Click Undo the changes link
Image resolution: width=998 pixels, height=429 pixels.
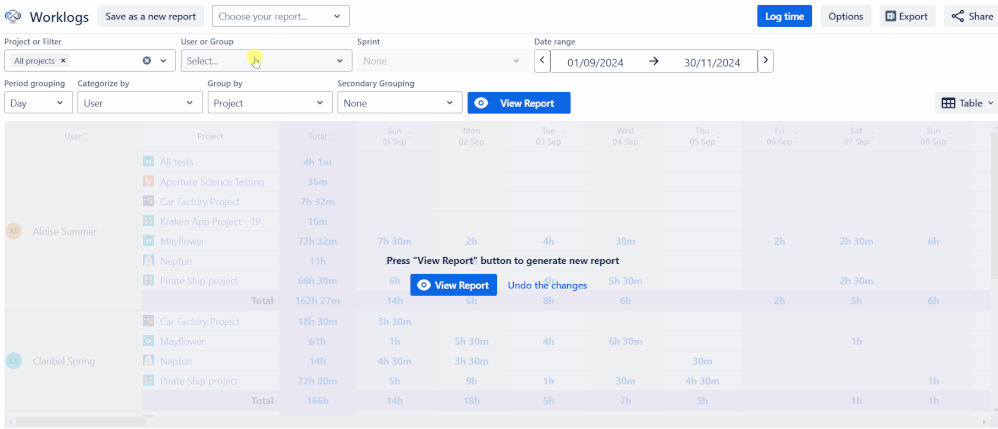(x=547, y=285)
